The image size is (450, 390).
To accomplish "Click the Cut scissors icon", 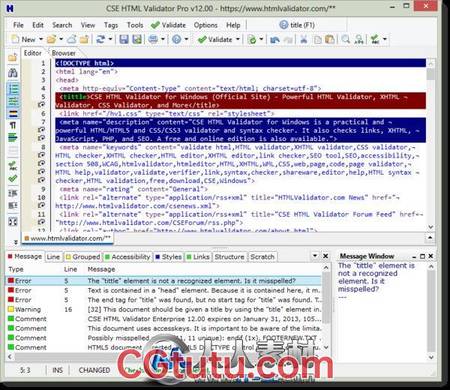I will tap(303, 39).
